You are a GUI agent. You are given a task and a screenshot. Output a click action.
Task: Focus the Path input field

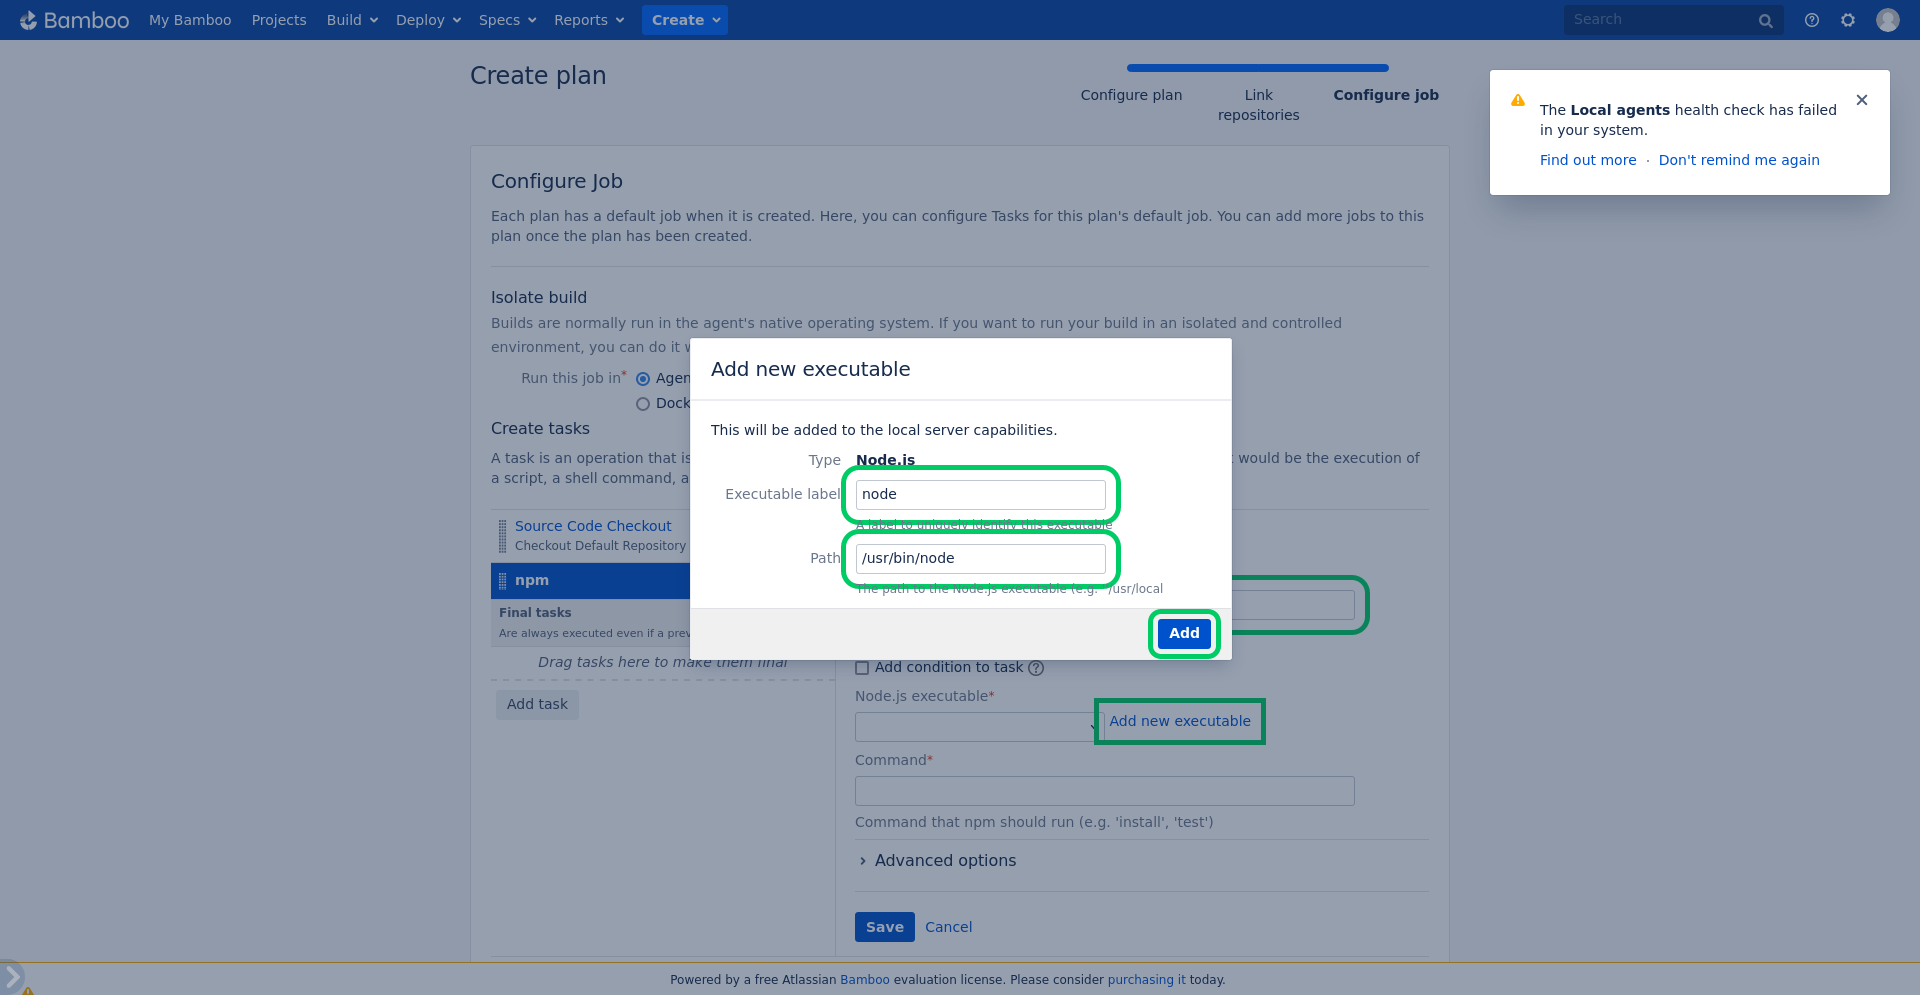pos(981,559)
